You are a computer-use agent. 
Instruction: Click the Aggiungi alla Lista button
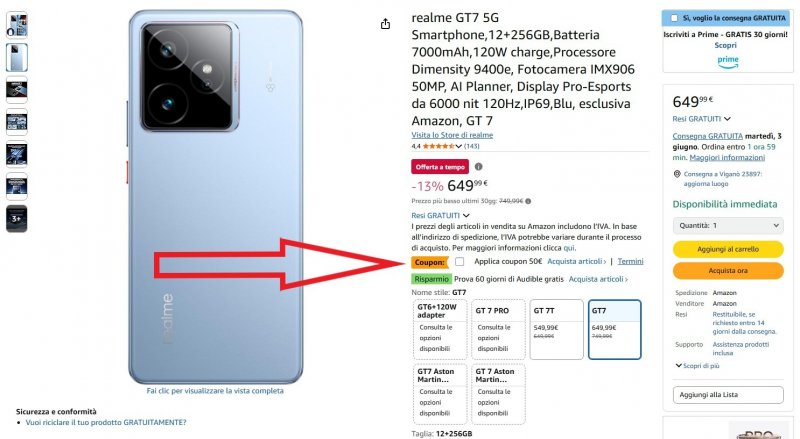[728, 395]
